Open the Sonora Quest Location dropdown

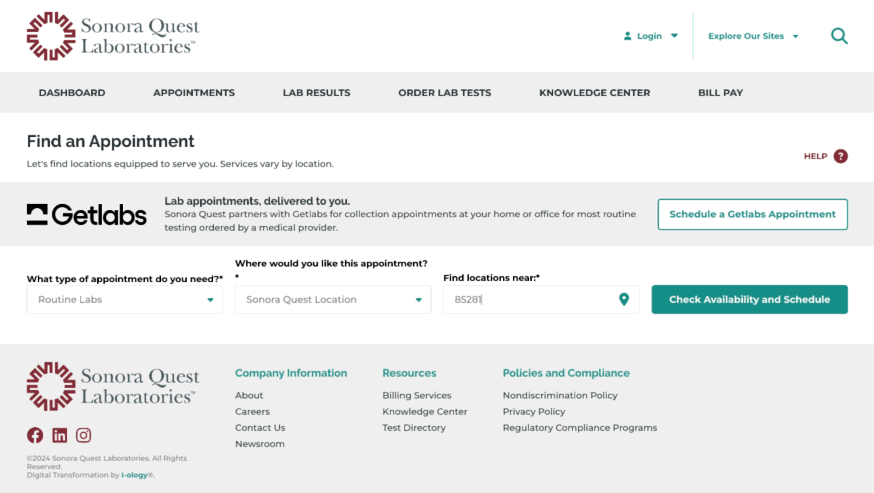click(333, 299)
